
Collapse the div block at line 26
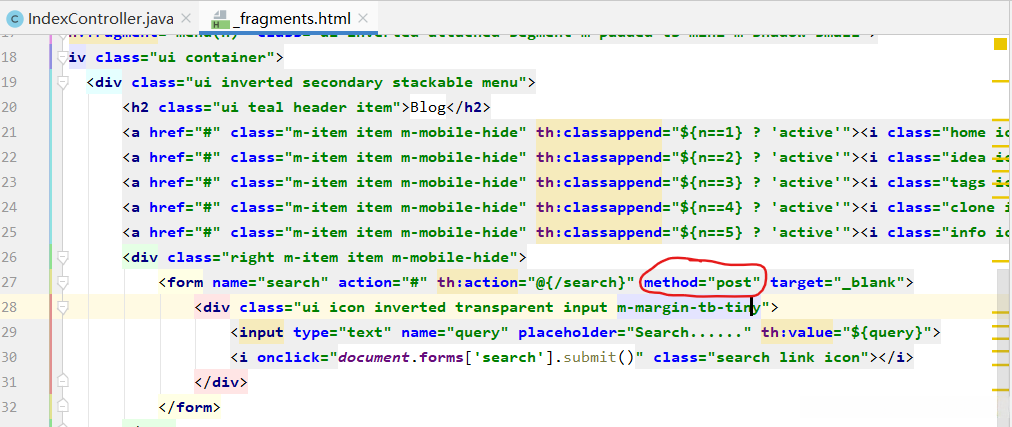(x=63, y=257)
